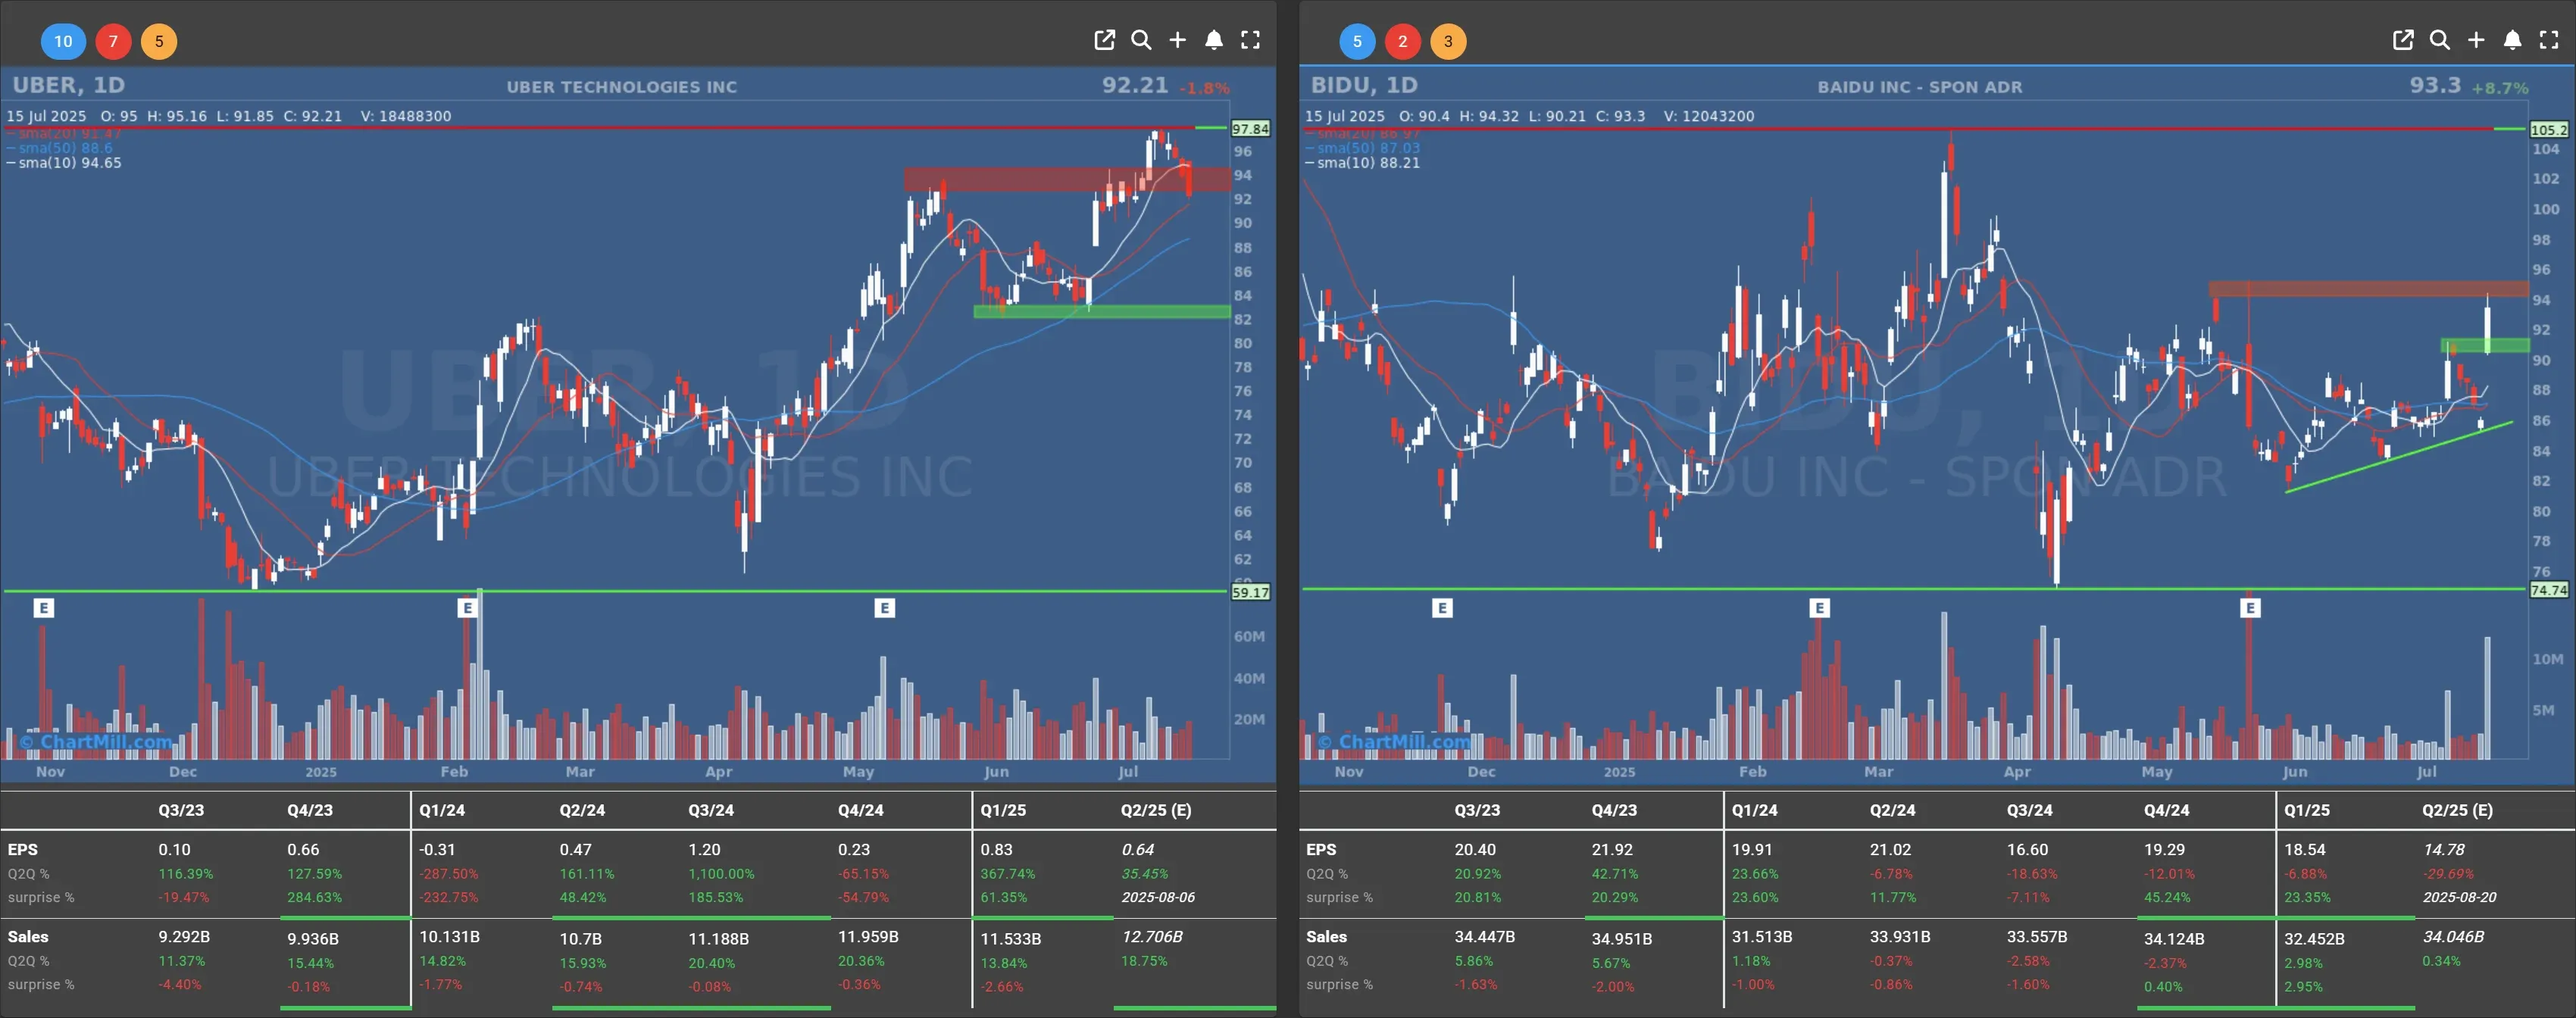Expand UBER chart to fullscreen
This screenshot has width=2576, height=1018.
pyautogui.click(x=1250, y=40)
